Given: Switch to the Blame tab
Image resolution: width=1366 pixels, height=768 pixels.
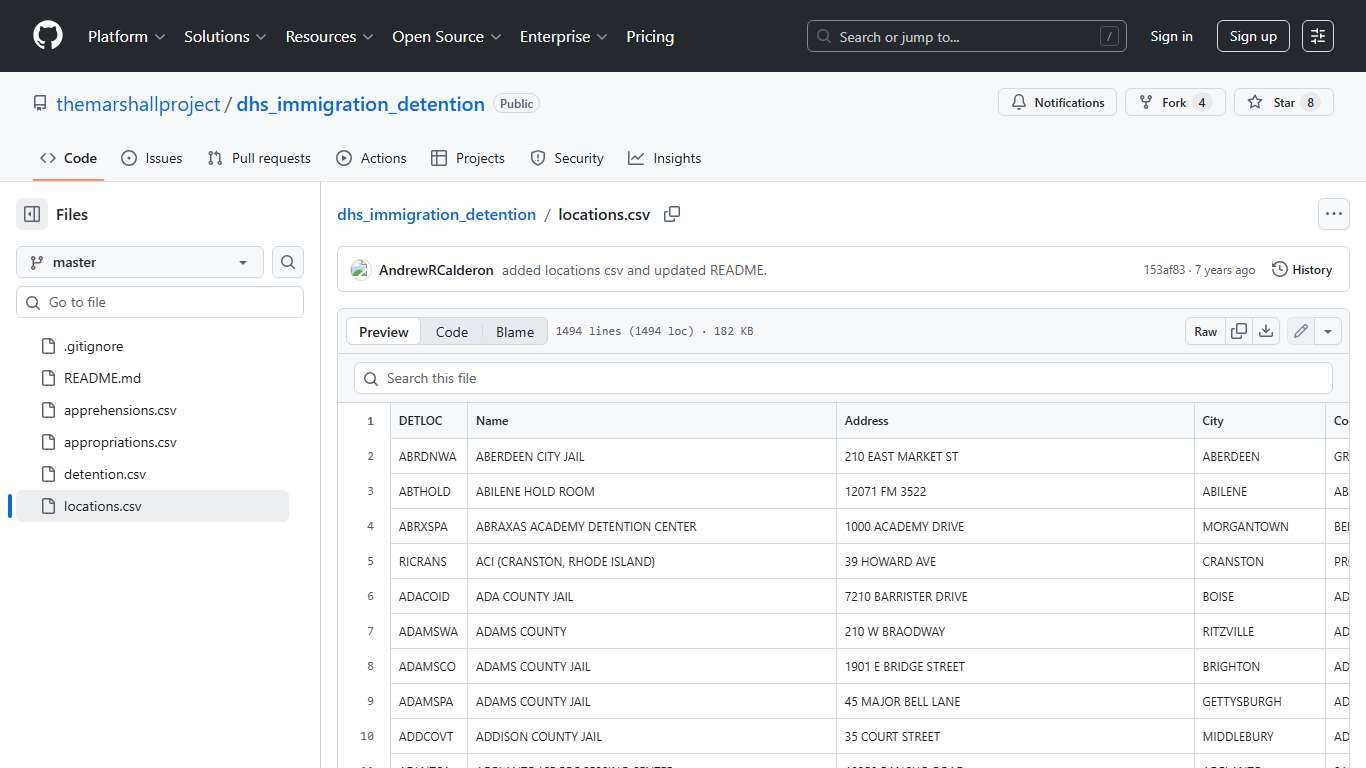Looking at the screenshot, I should [514, 331].
